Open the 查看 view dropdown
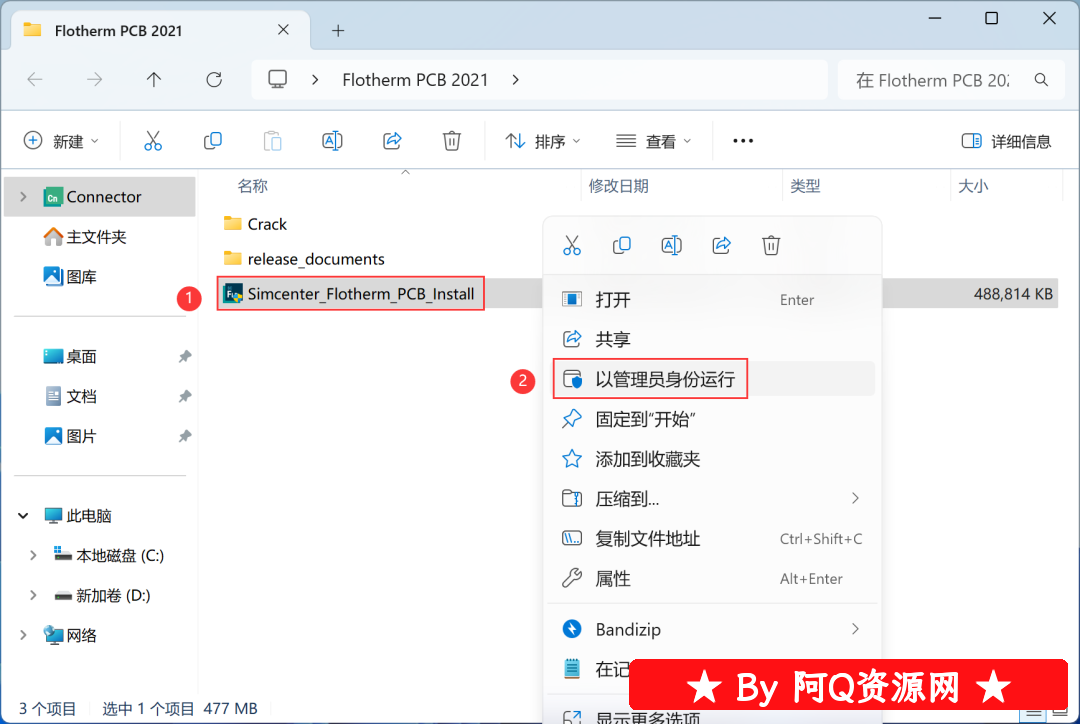 coord(653,141)
